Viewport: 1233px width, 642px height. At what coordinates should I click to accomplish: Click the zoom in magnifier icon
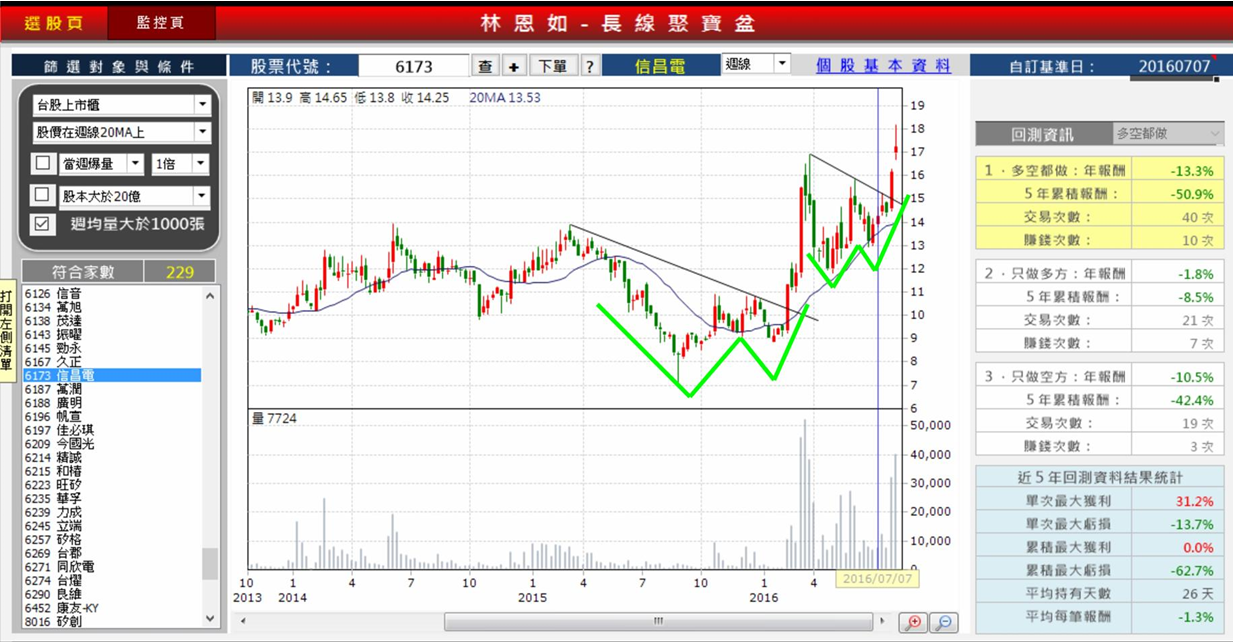(x=912, y=623)
